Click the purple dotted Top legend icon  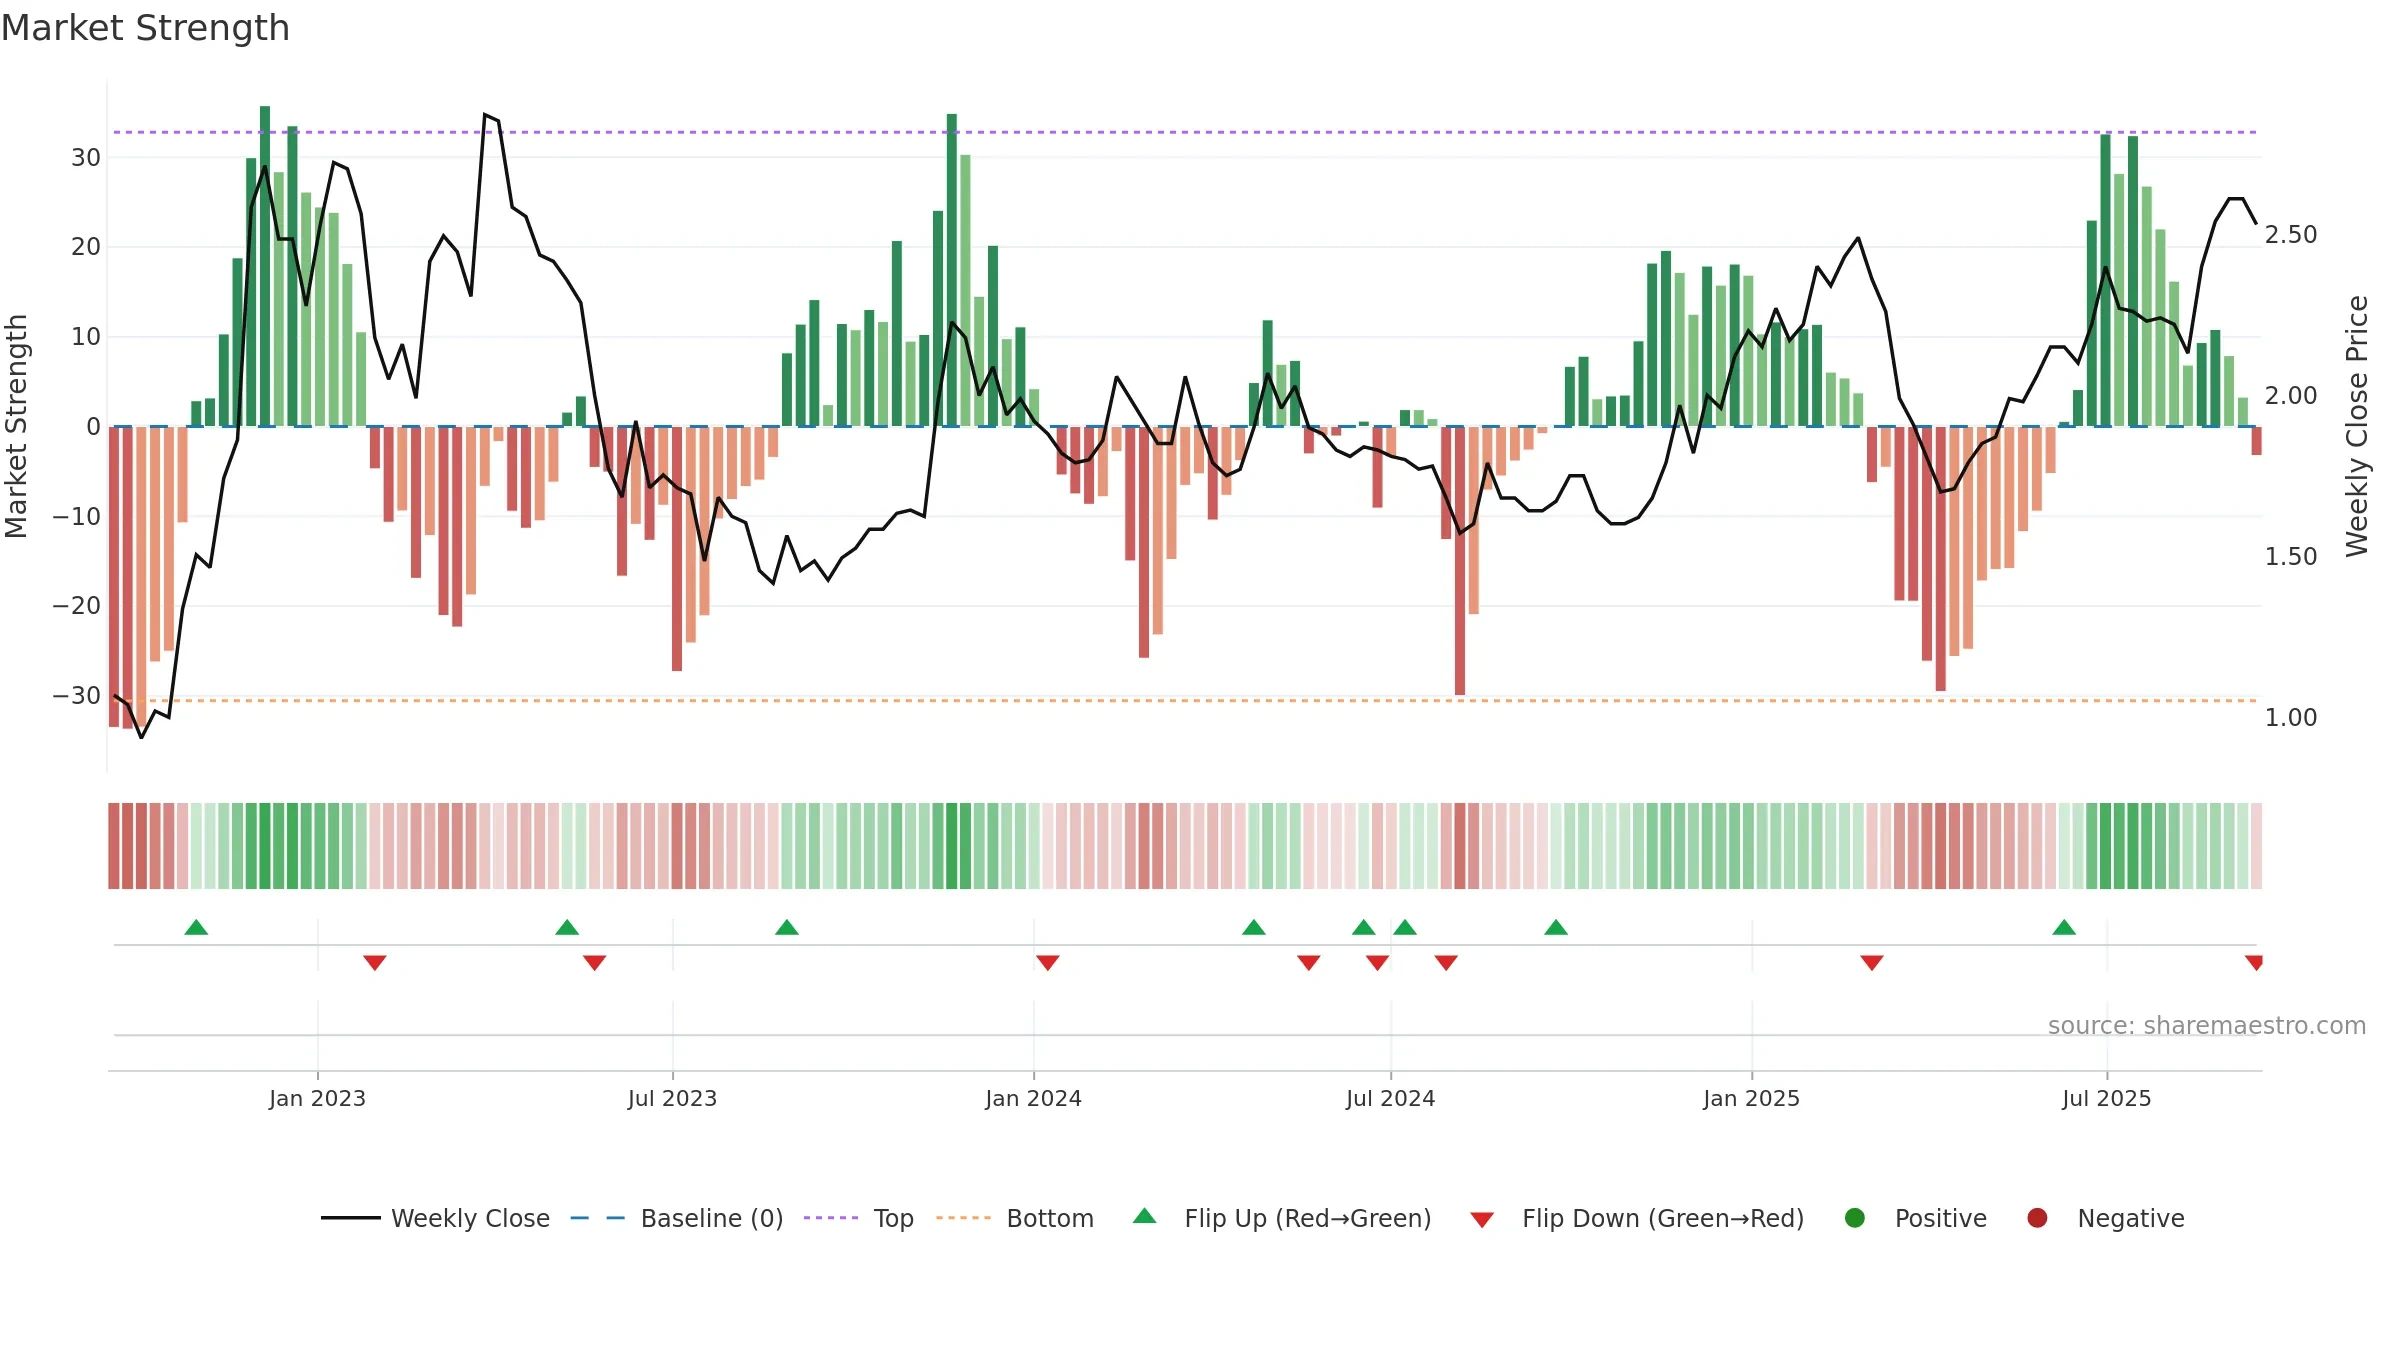tap(831, 1218)
